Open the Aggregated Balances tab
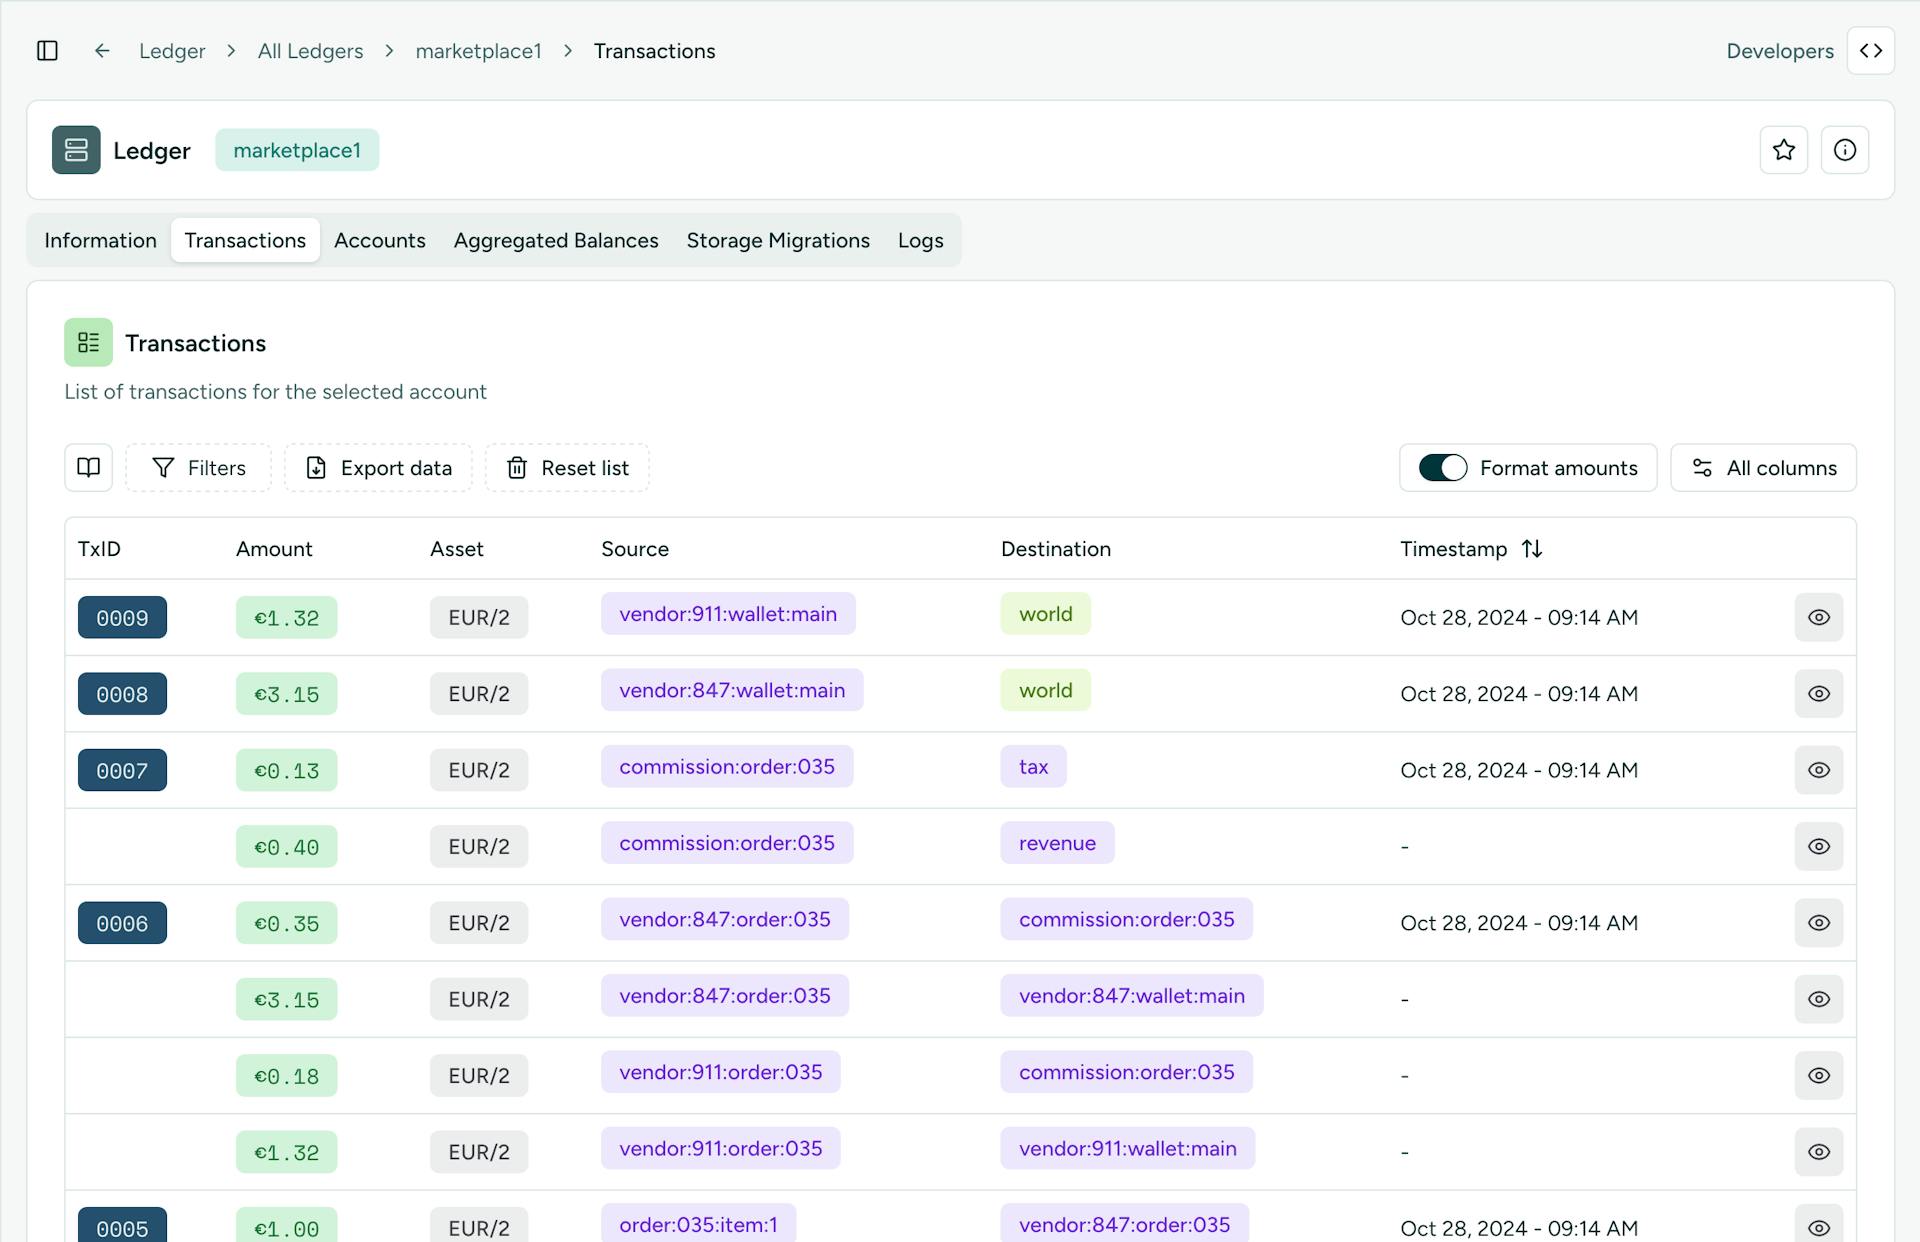 point(555,241)
